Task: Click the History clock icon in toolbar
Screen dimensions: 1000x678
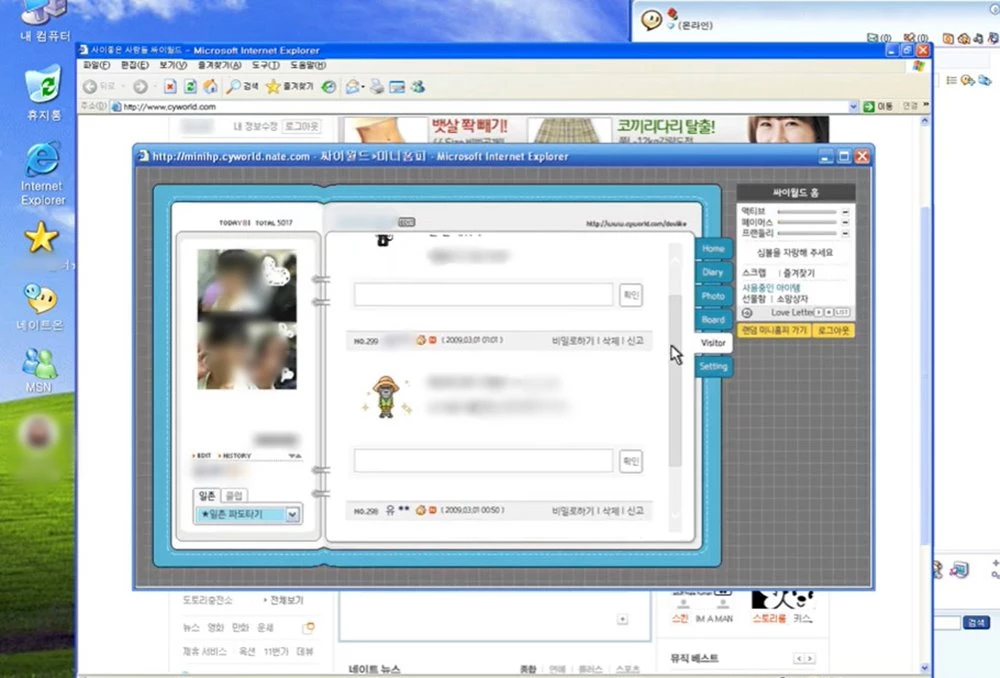Action: (x=328, y=87)
